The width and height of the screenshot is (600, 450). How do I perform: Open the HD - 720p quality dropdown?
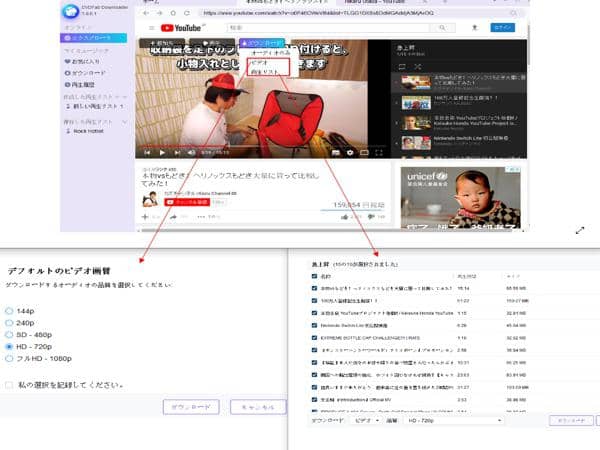(455, 421)
